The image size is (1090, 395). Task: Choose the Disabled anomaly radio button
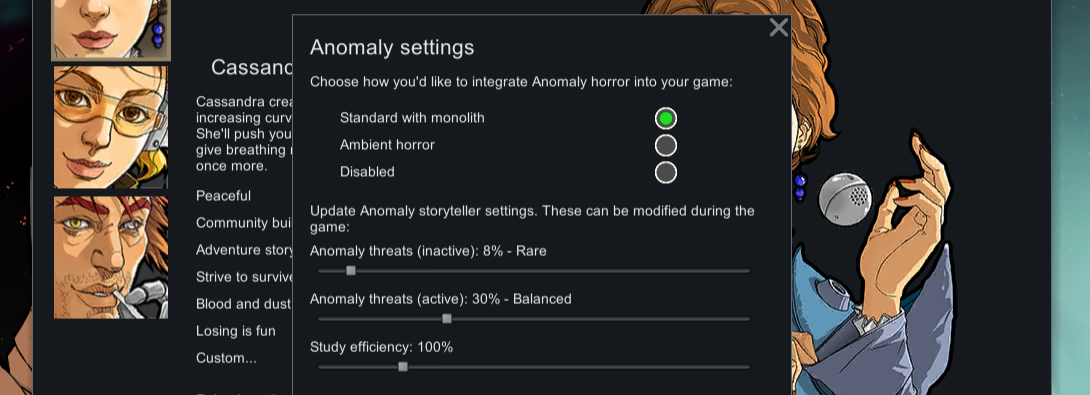click(665, 172)
